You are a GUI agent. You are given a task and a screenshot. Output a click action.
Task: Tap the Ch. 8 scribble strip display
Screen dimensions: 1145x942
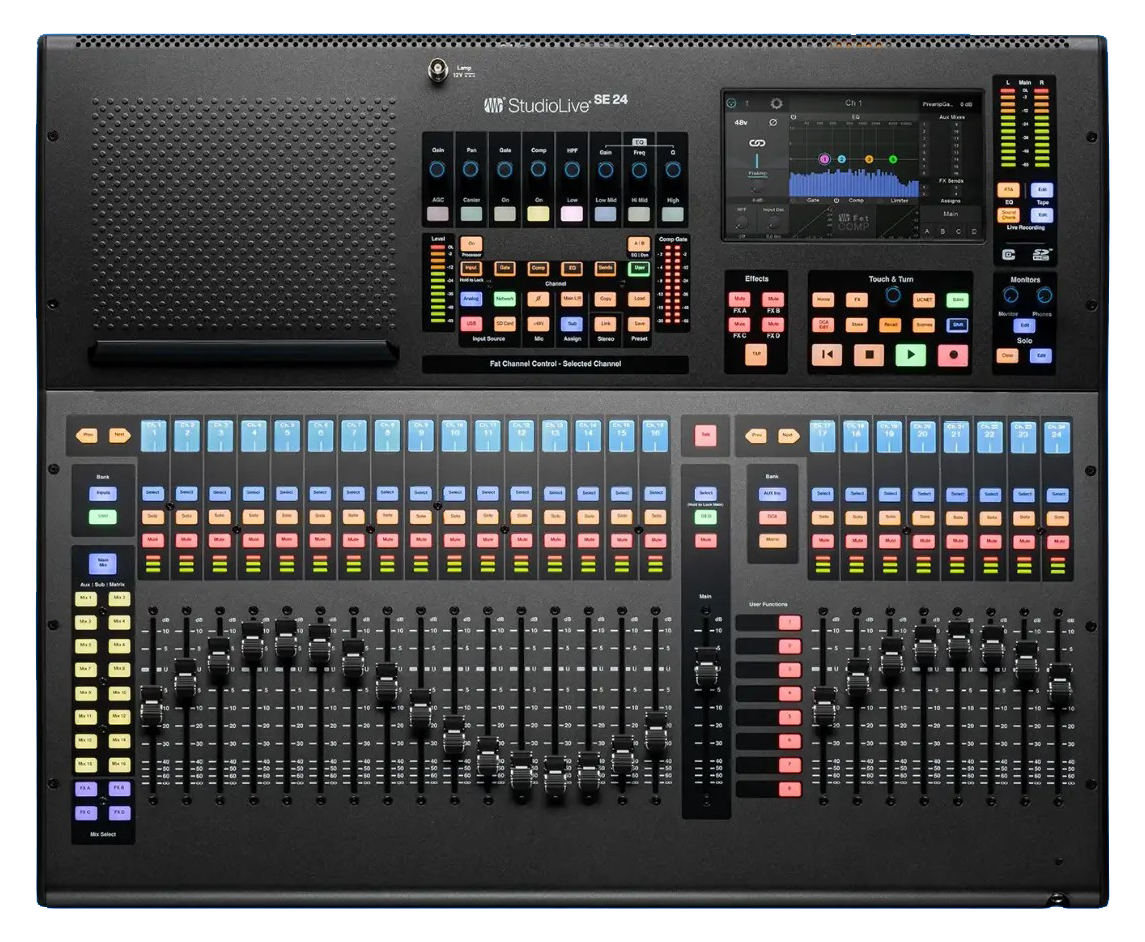tap(388, 436)
